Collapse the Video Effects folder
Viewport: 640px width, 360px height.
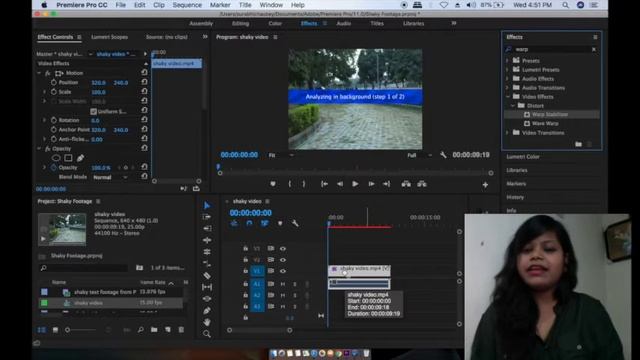point(507,97)
